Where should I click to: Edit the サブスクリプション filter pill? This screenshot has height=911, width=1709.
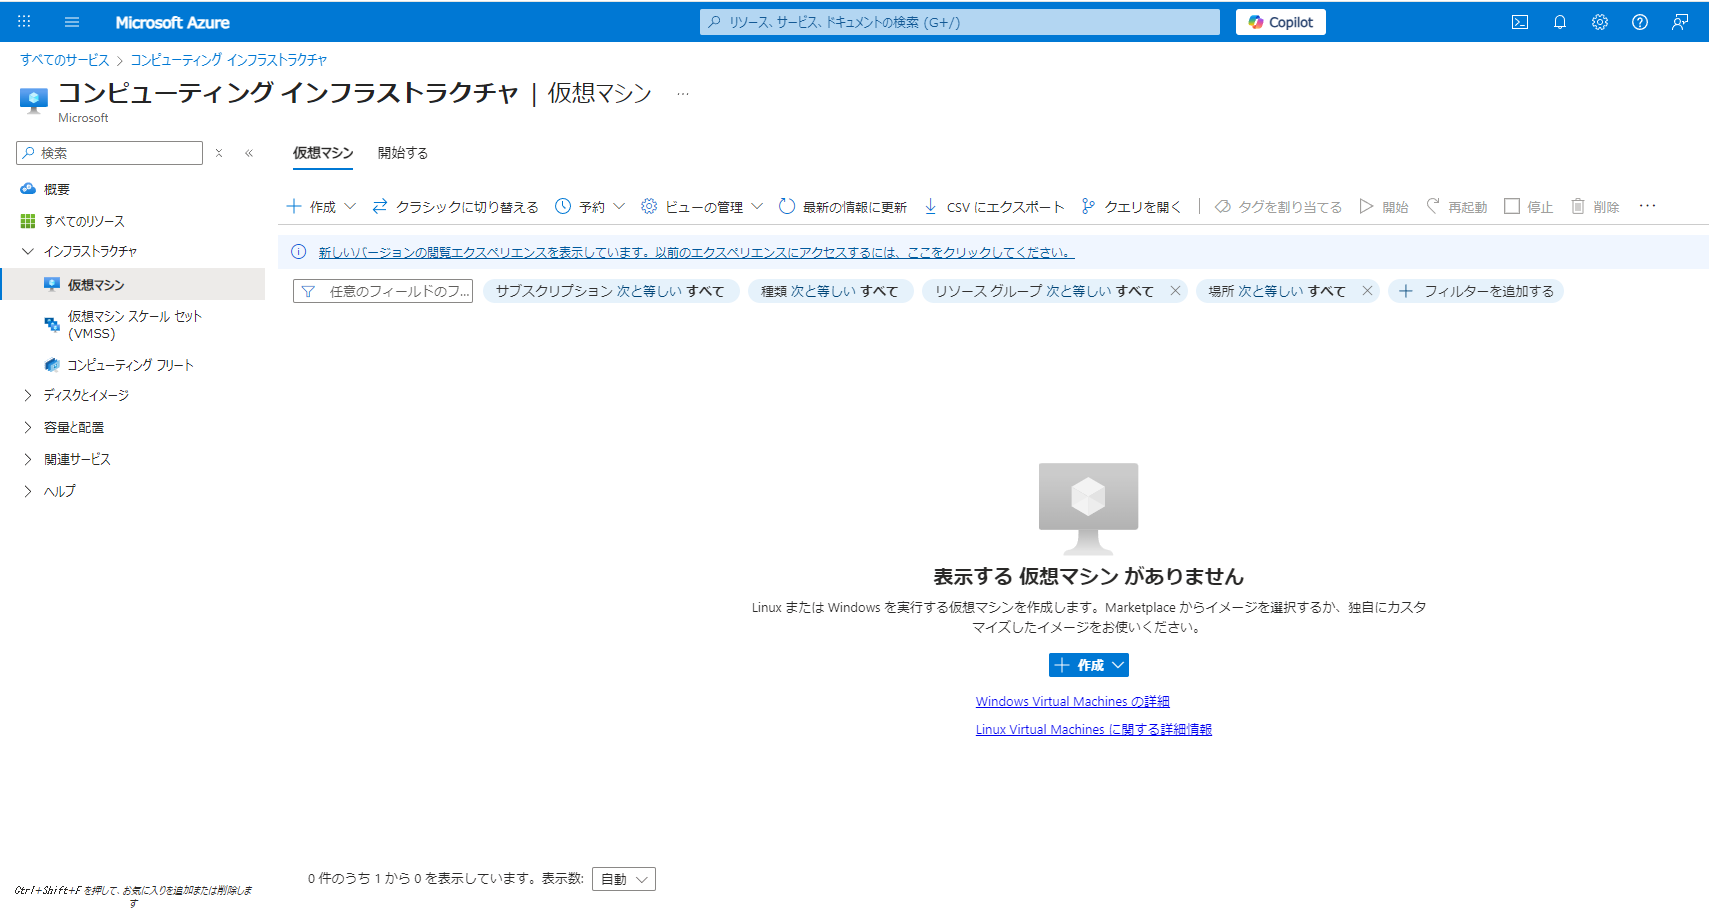point(610,291)
